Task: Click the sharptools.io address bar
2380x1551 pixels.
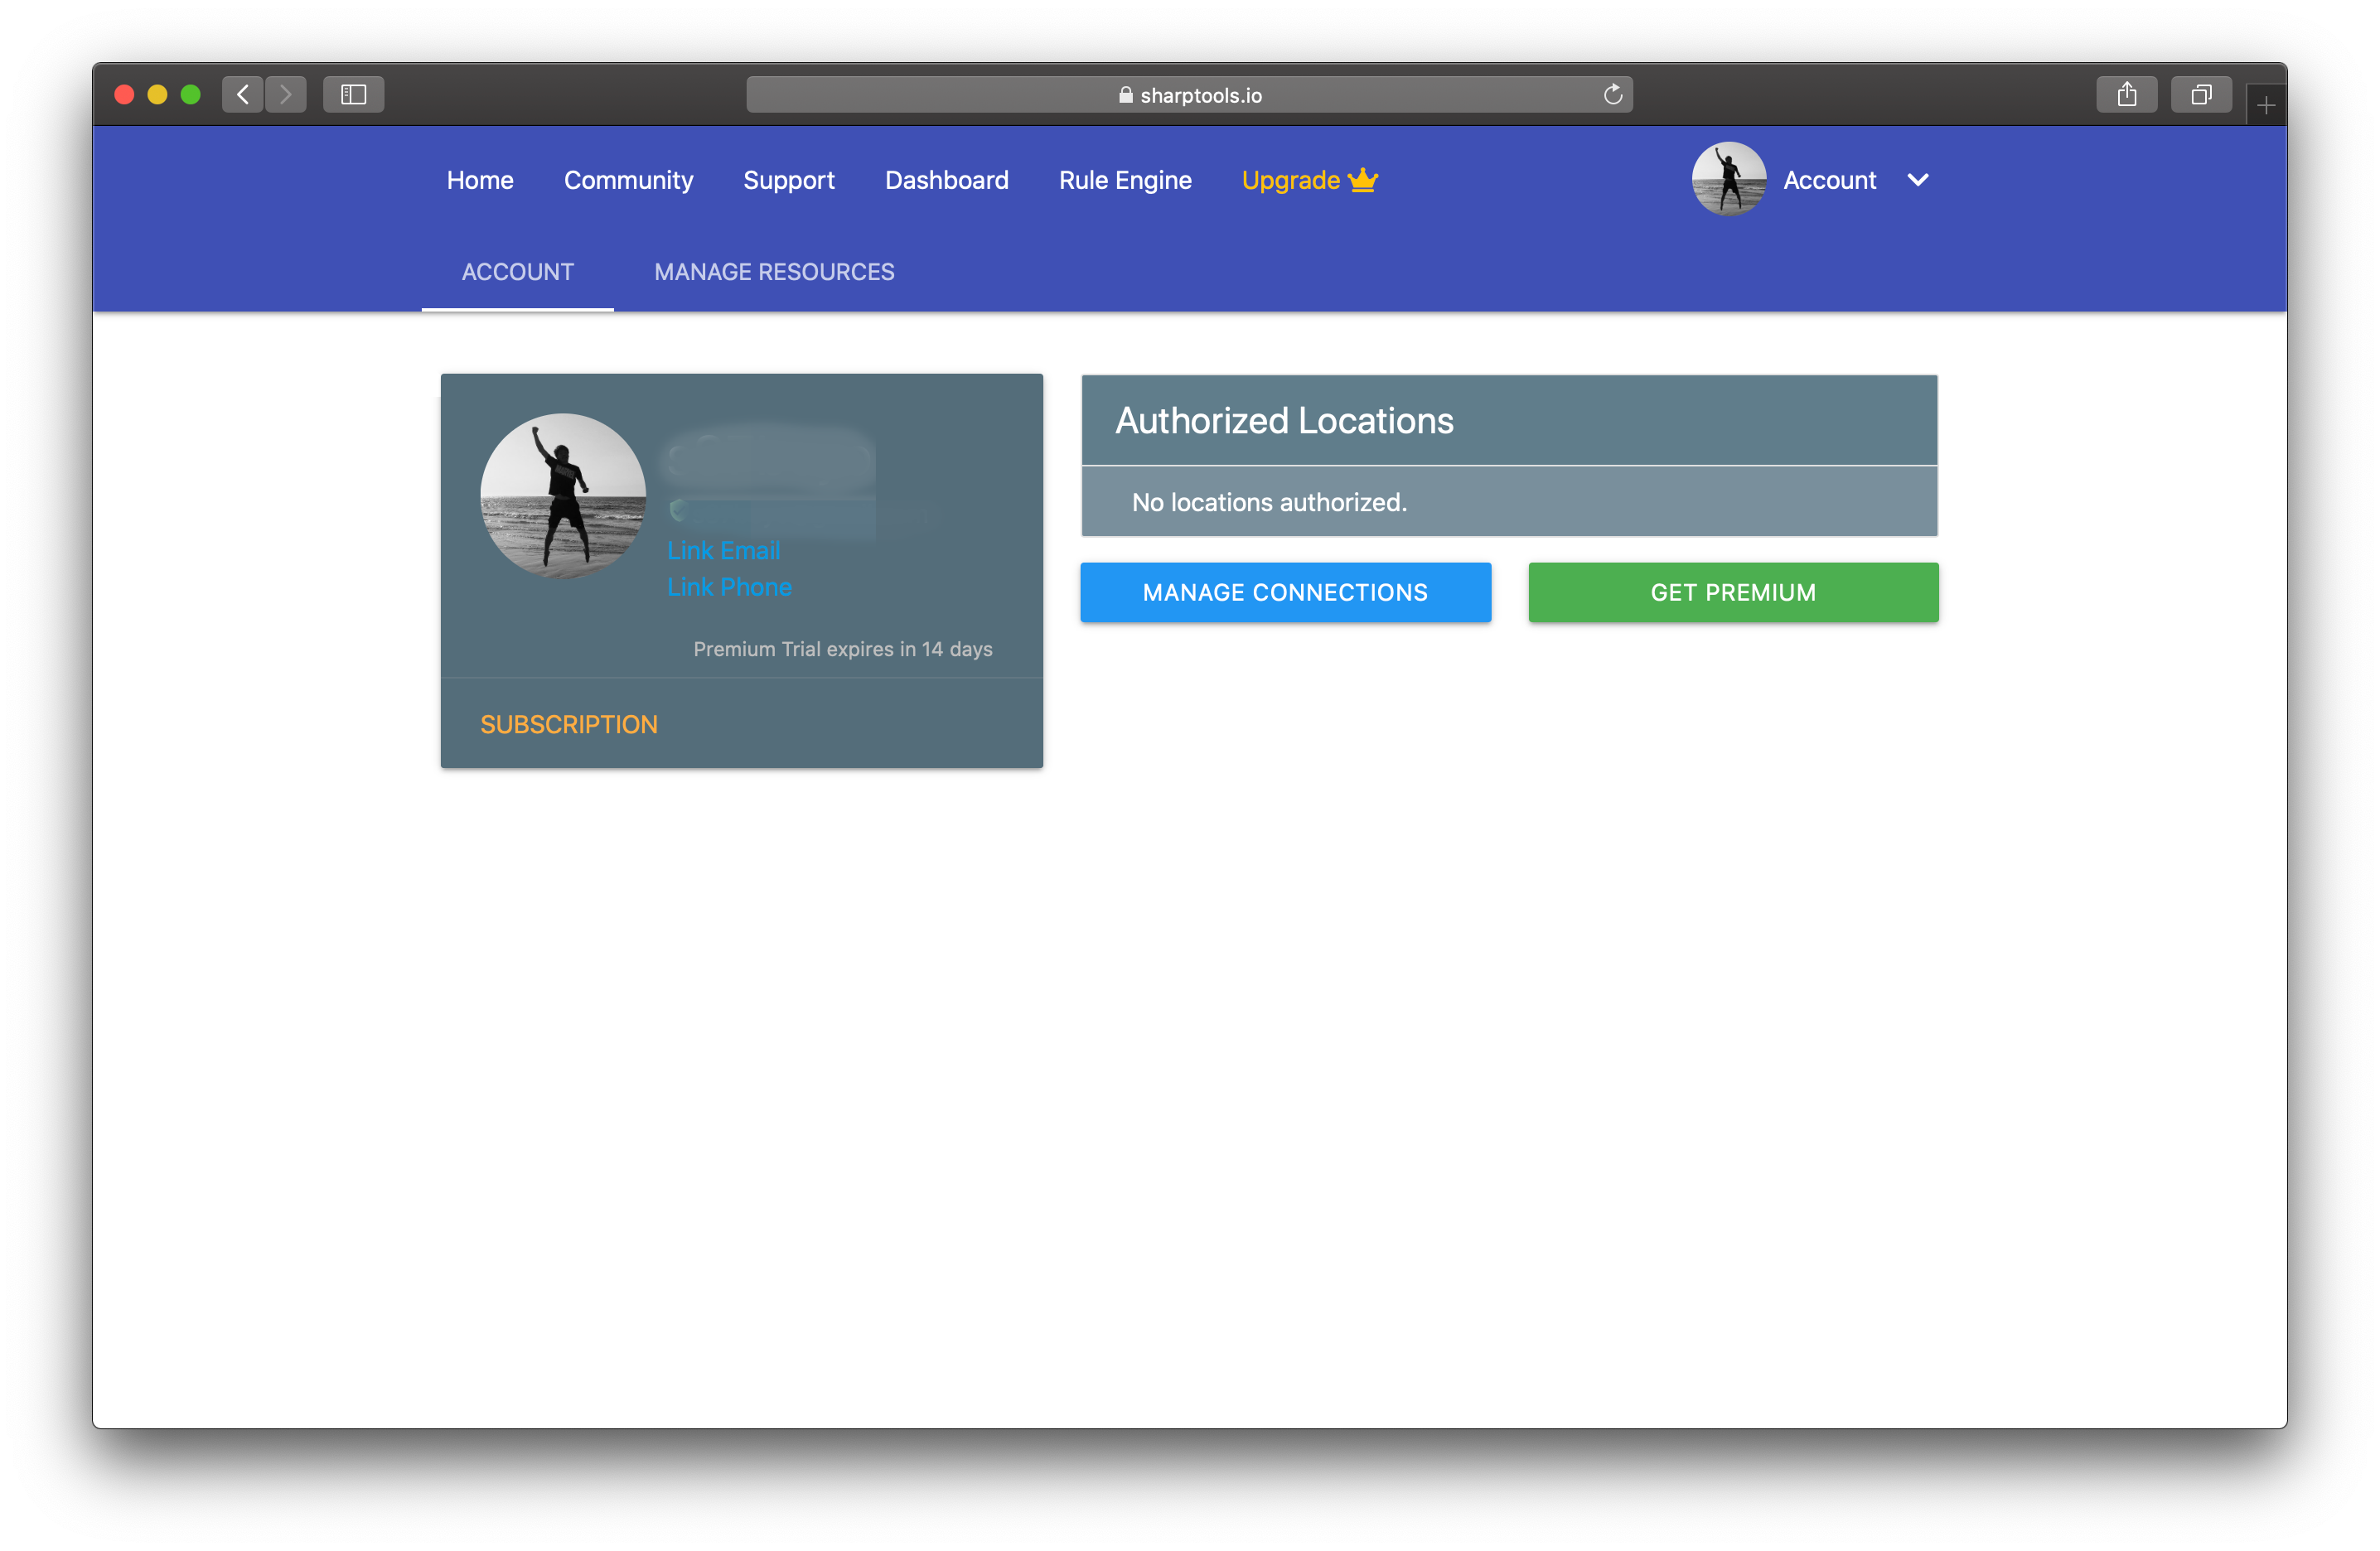Action: (x=1188, y=95)
